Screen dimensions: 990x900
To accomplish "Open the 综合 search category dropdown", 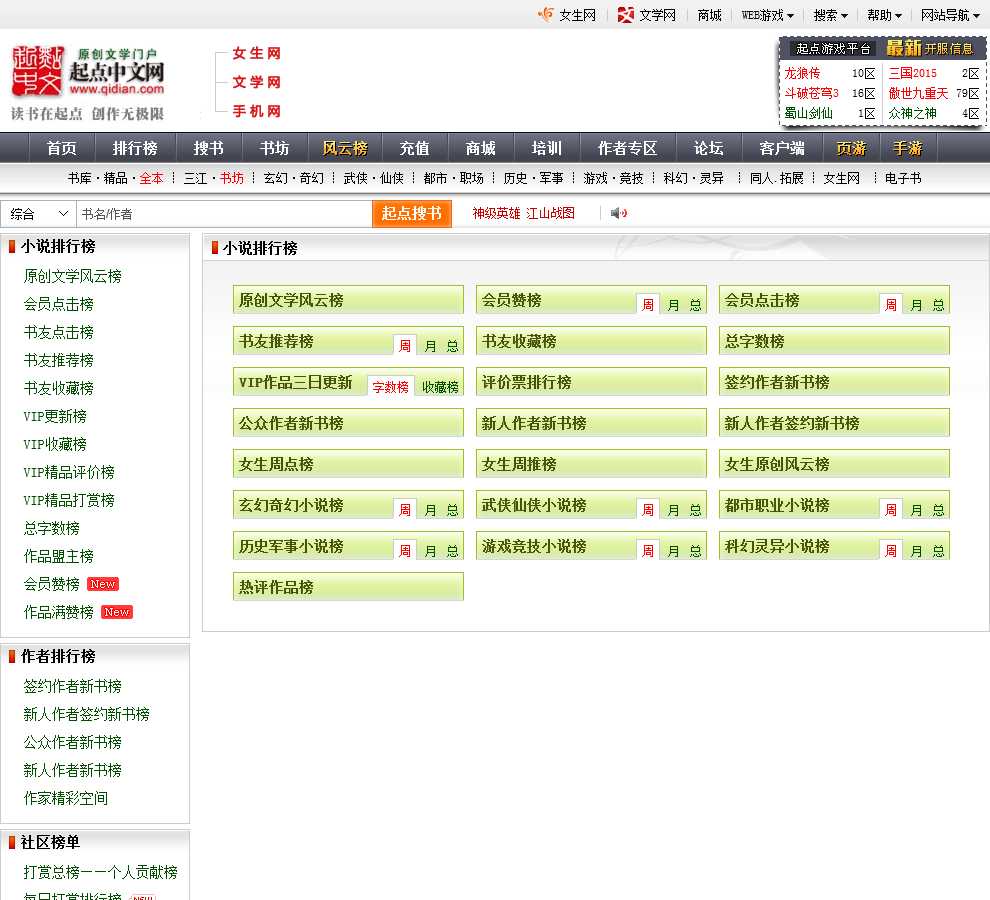I will [x=38, y=214].
